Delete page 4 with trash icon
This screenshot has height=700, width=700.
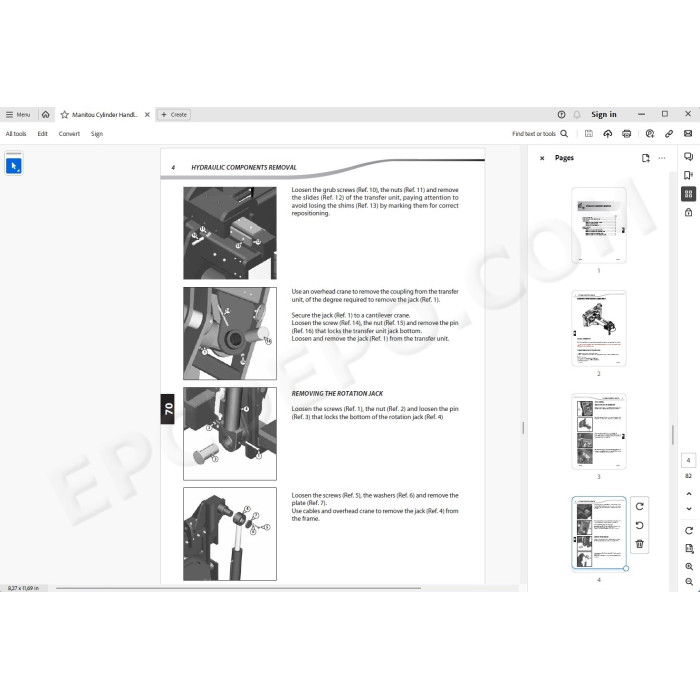(640, 544)
